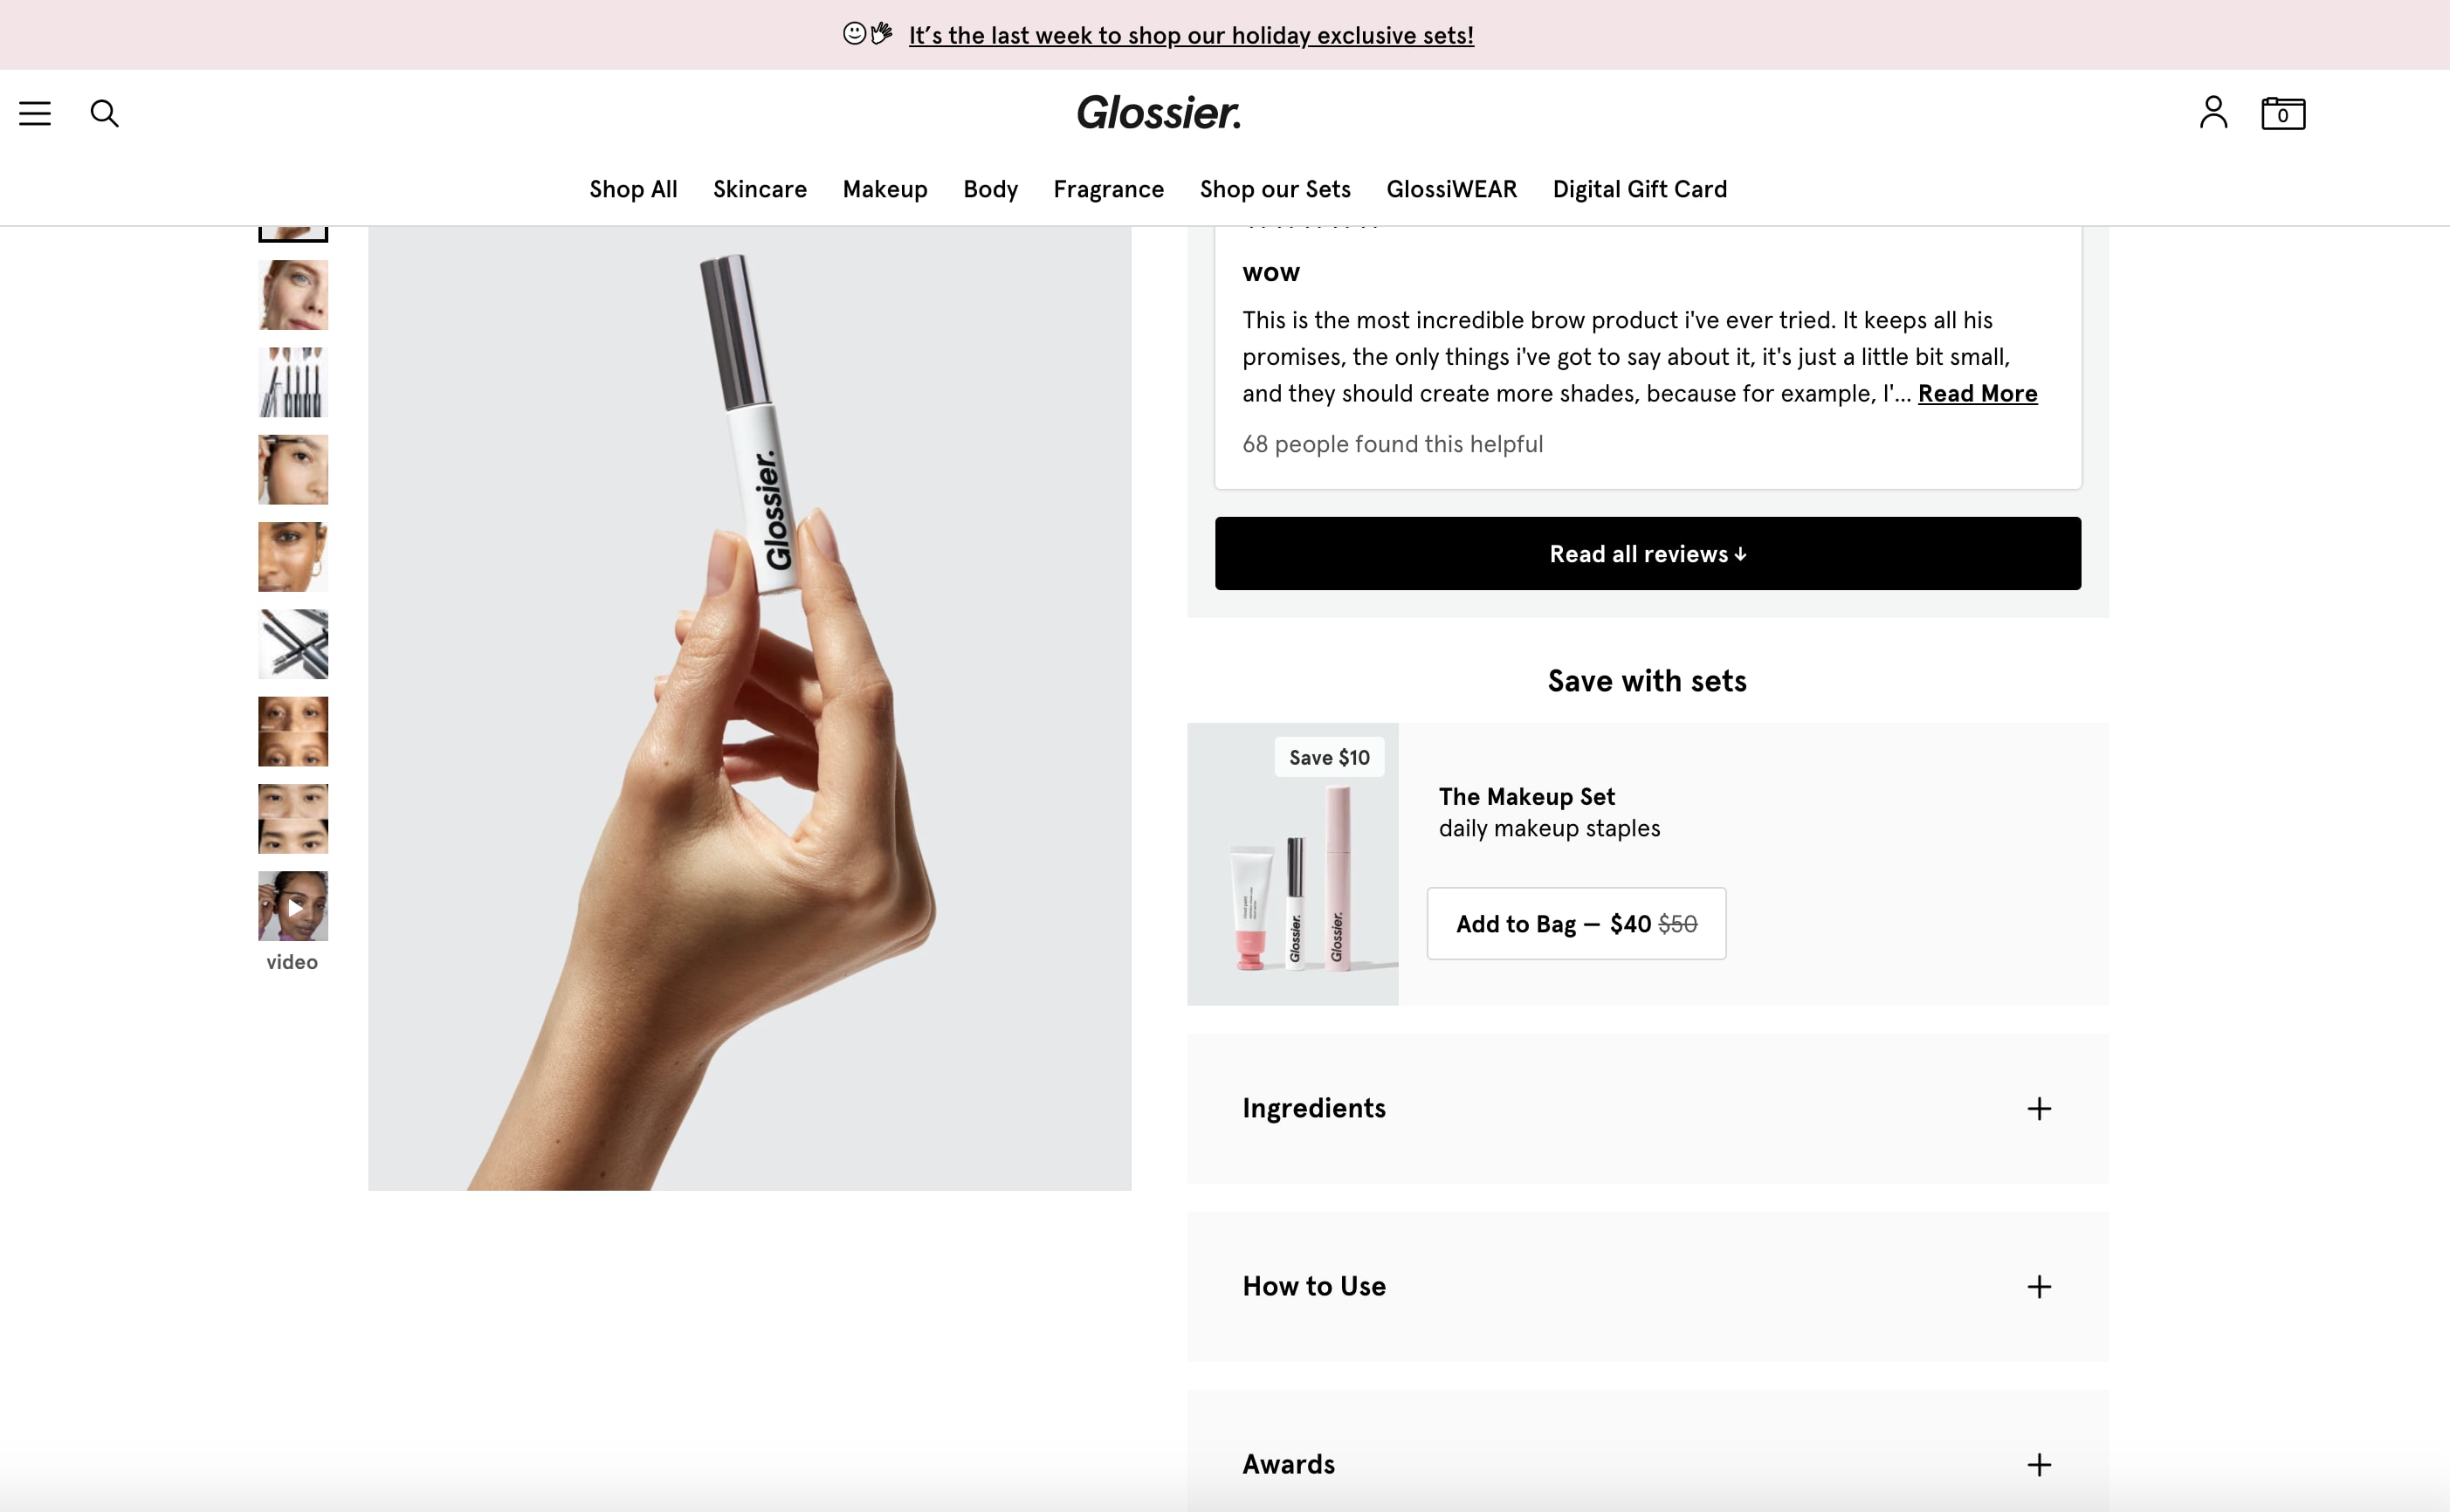Click the plus icon beside Awards
The width and height of the screenshot is (2450, 1512).
point(2039,1464)
